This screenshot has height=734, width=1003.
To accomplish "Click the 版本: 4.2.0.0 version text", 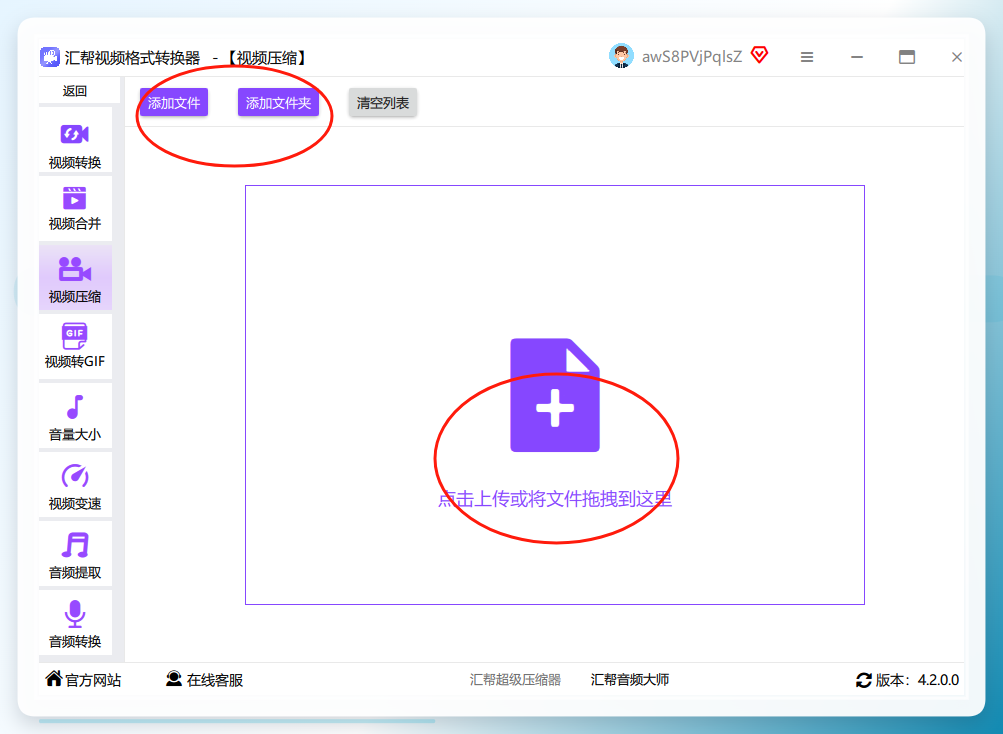I will pos(917,680).
